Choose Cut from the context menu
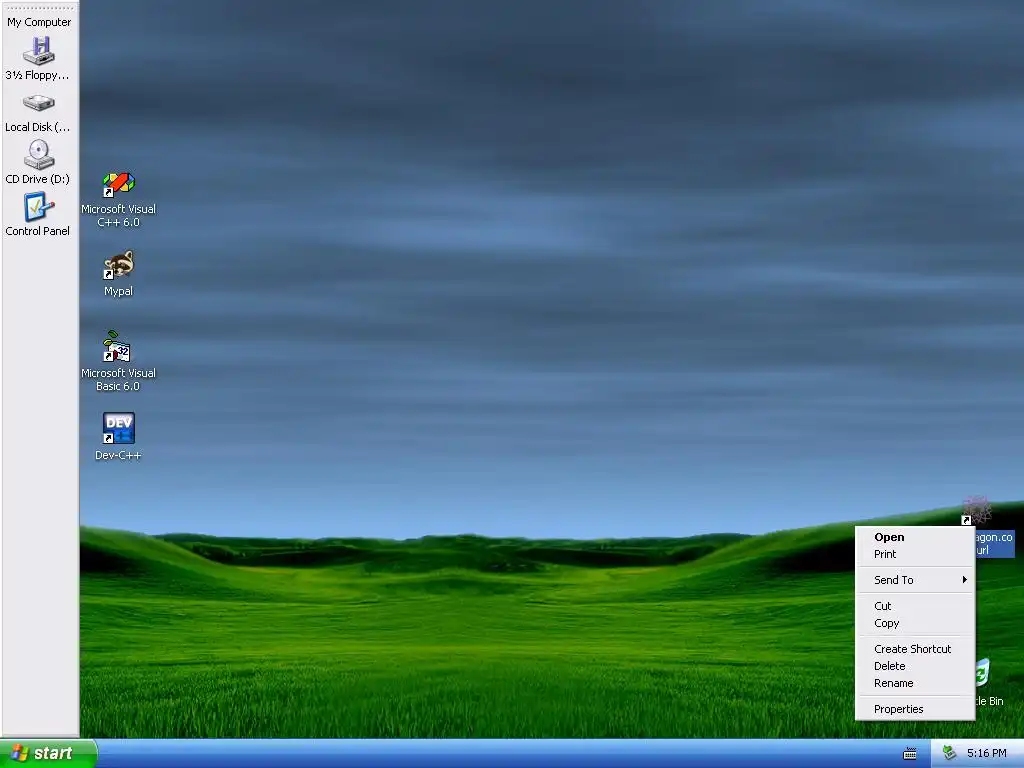Viewport: 1024px width, 768px height. click(915, 606)
